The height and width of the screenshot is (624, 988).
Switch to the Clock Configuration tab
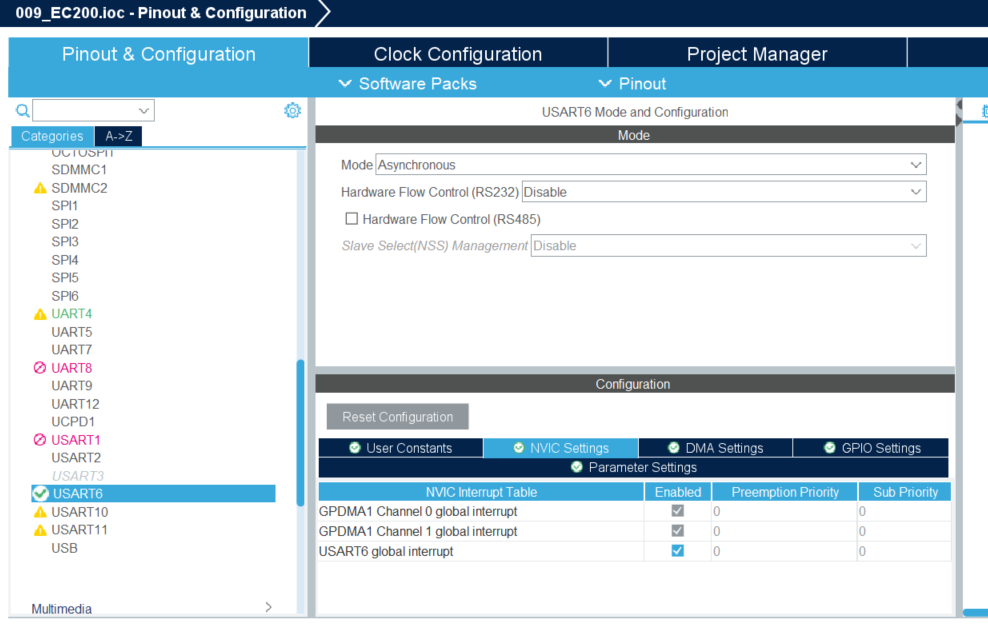[x=458, y=53]
